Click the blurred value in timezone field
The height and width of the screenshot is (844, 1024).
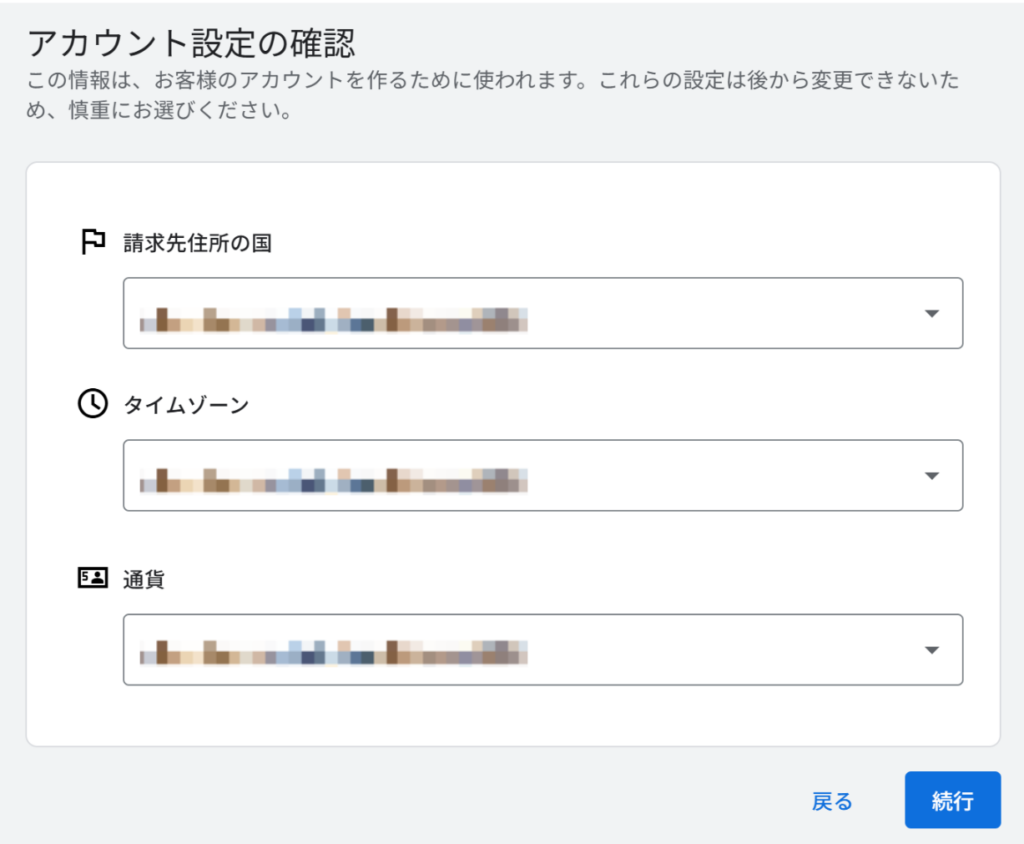[x=333, y=481]
